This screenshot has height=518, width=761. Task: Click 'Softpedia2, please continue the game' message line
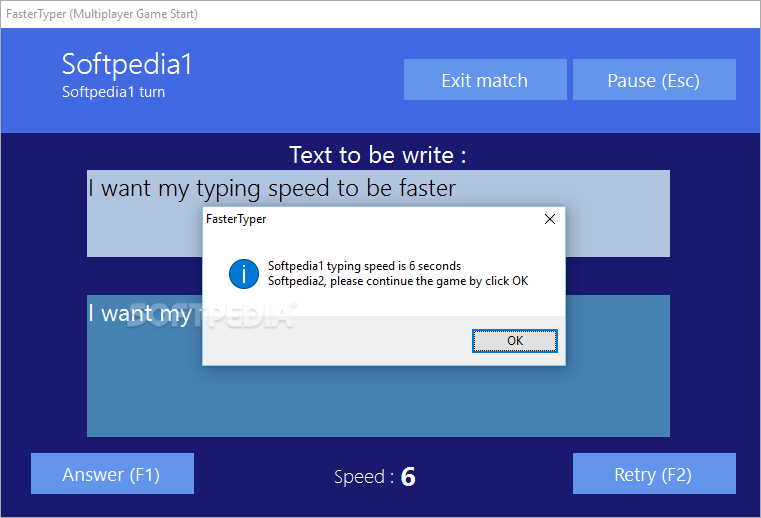tap(398, 281)
